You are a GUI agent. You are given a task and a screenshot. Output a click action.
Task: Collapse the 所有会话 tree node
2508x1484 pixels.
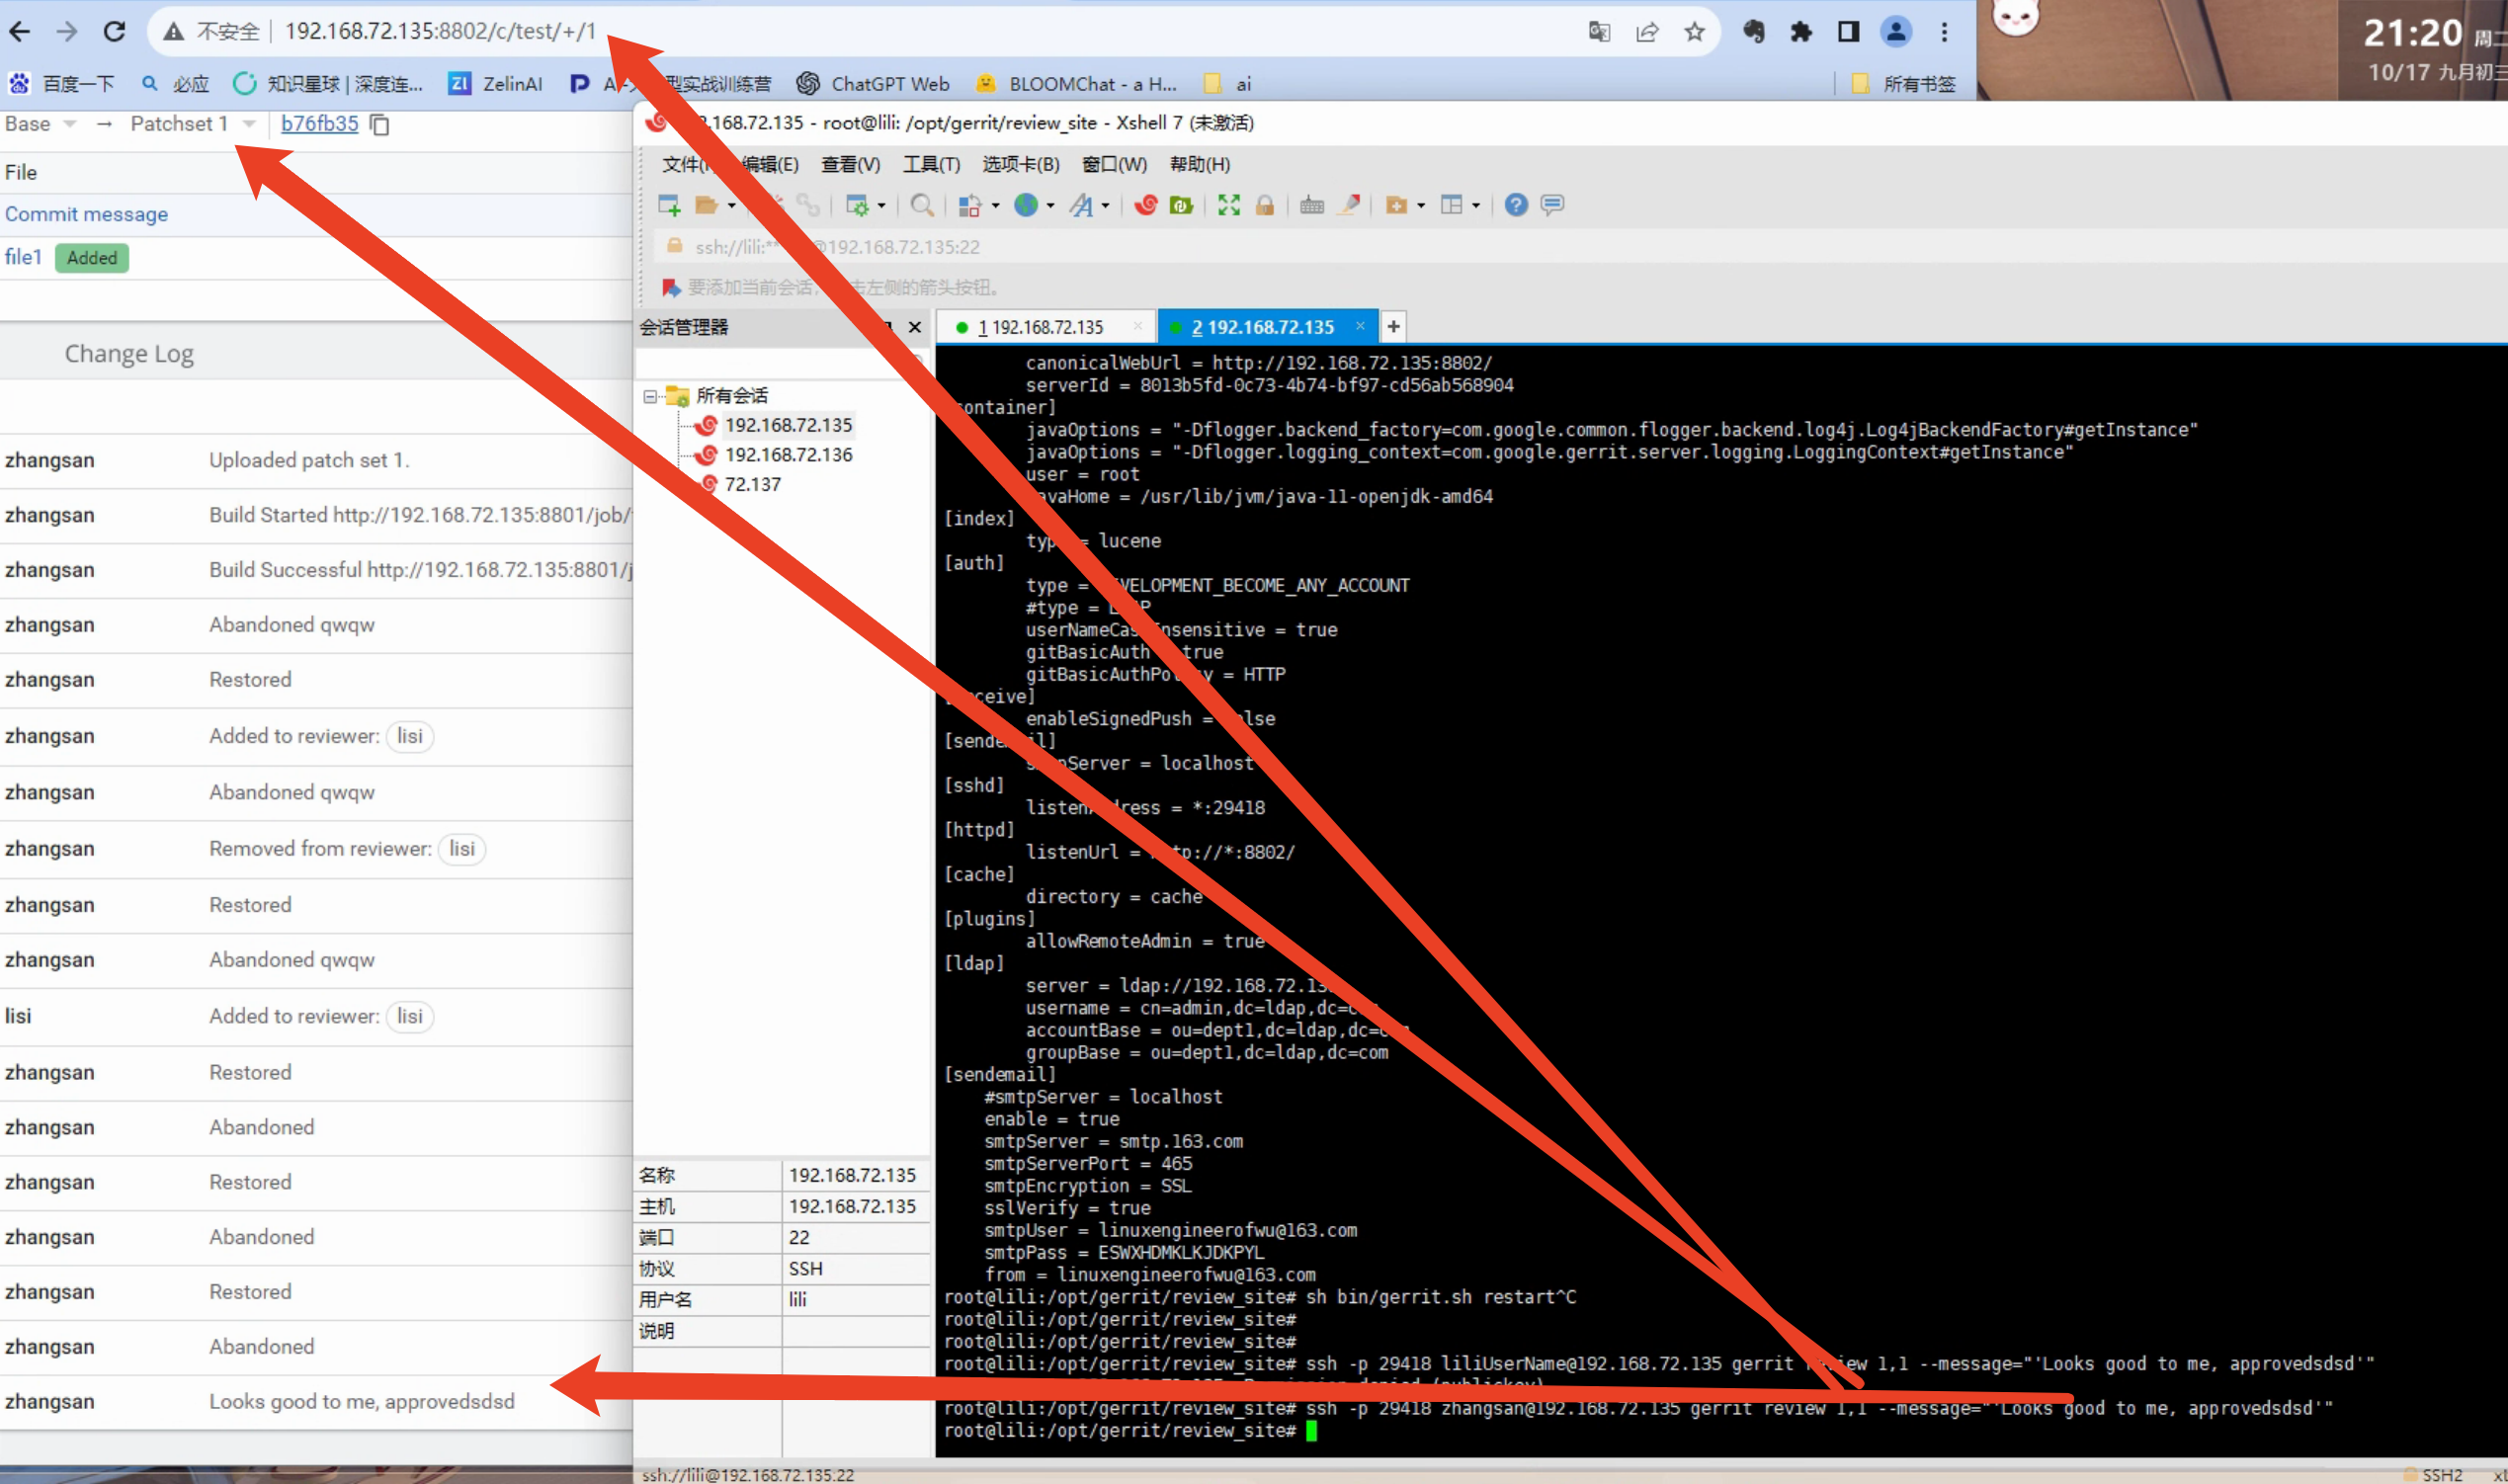pyautogui.click(x=650, y=397)
